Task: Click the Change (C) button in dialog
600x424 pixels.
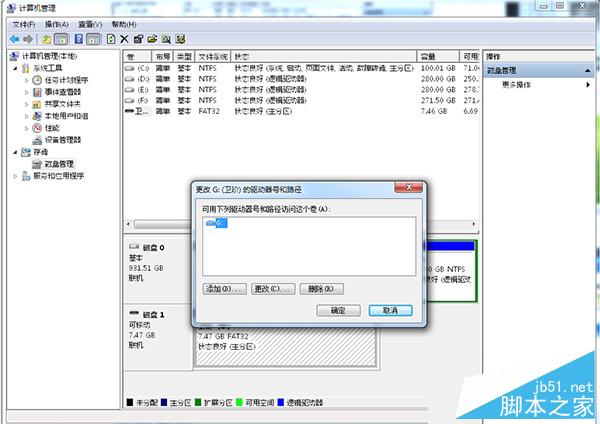Action: click(x=273, y=289)
